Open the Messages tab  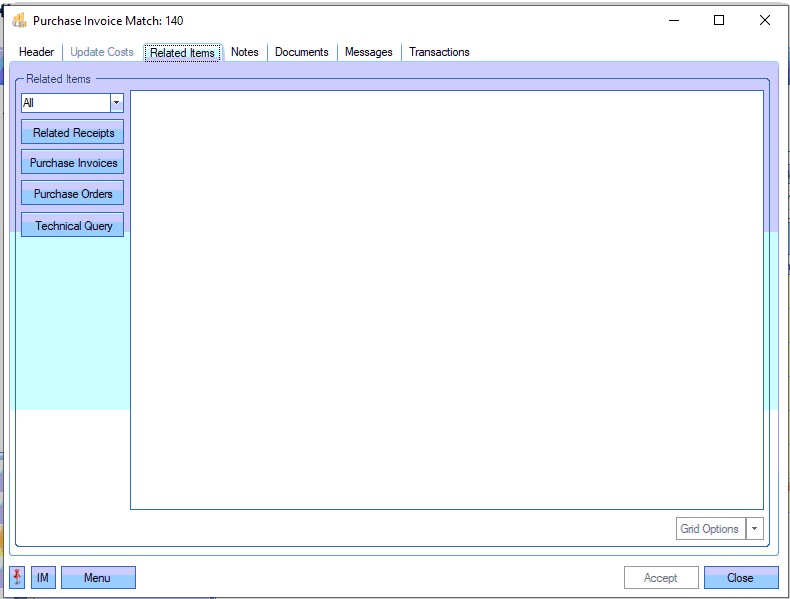pyautogui.click(x=369, y=52)
